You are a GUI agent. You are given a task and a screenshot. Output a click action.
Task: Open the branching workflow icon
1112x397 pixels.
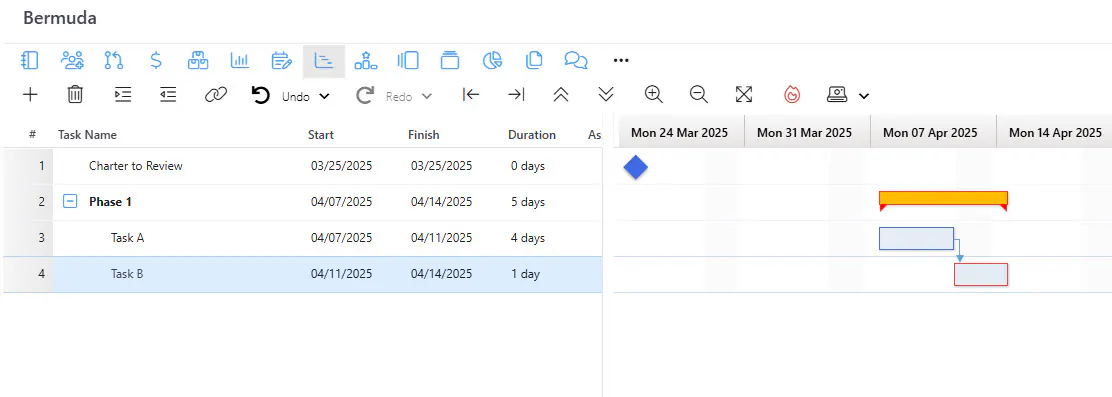pyautogui.click(x=114, y=61)
